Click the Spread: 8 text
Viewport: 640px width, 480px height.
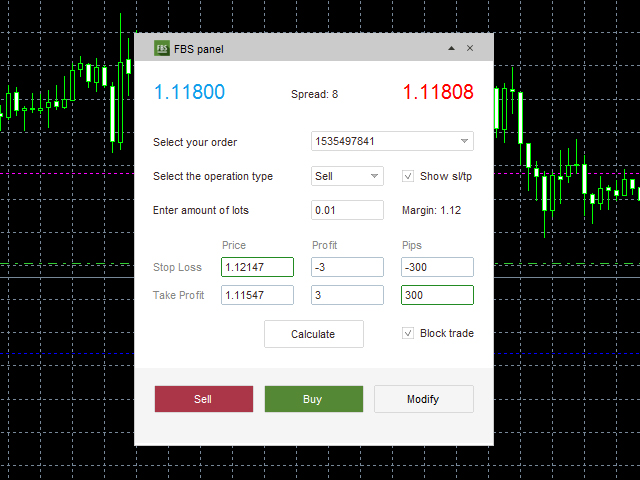pyautogui.click(x=314, y=94)
